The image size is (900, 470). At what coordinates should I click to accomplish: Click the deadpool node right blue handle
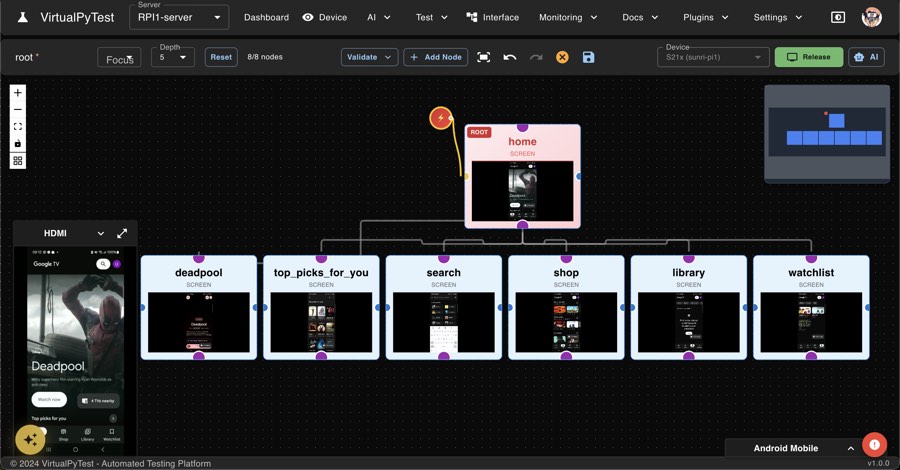tap(256, 308)
